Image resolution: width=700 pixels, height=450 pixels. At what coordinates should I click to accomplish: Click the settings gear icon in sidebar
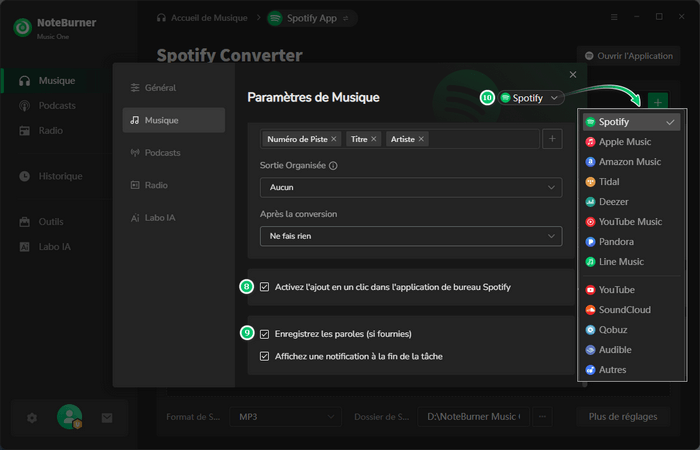[32, 417]
